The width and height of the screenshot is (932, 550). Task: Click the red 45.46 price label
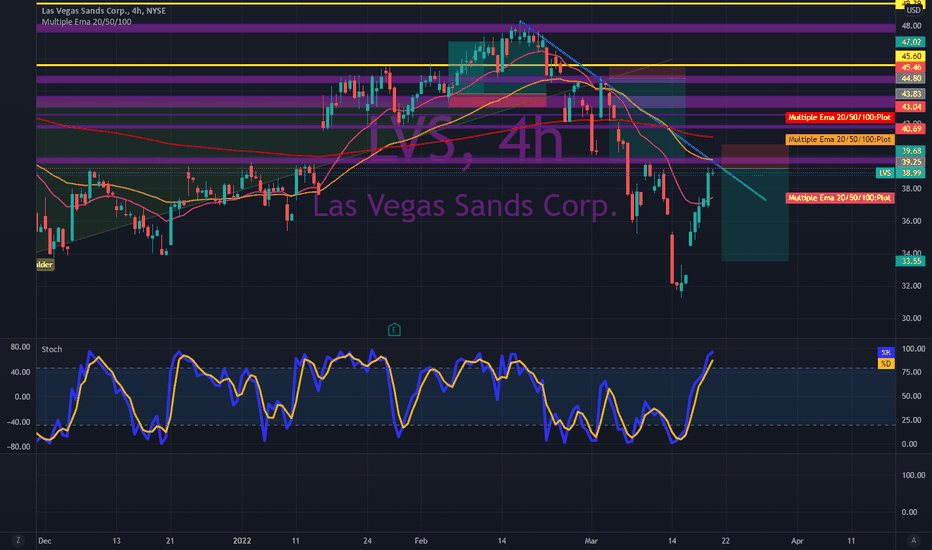[x=911, y=67]
